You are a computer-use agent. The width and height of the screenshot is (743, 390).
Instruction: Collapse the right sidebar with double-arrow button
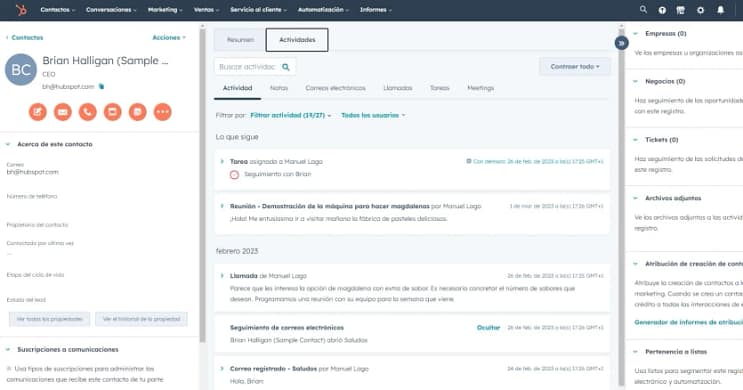(621, 43)
